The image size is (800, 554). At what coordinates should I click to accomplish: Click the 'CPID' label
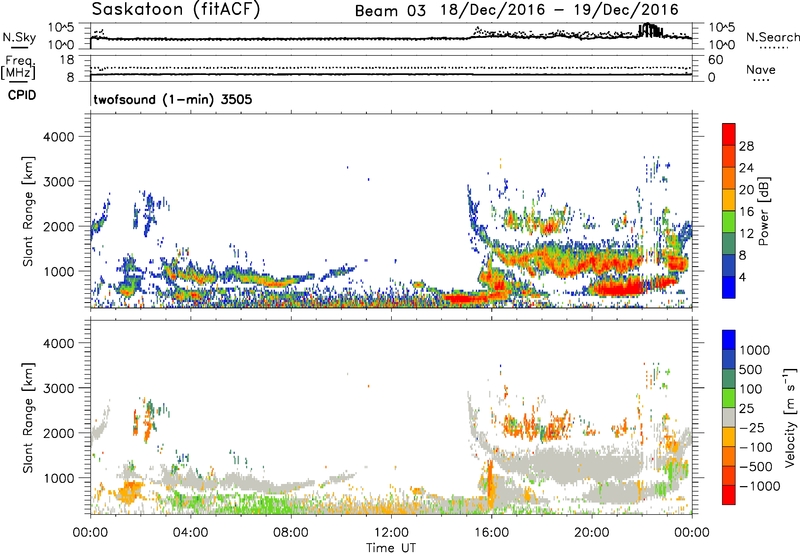point(22,95)
